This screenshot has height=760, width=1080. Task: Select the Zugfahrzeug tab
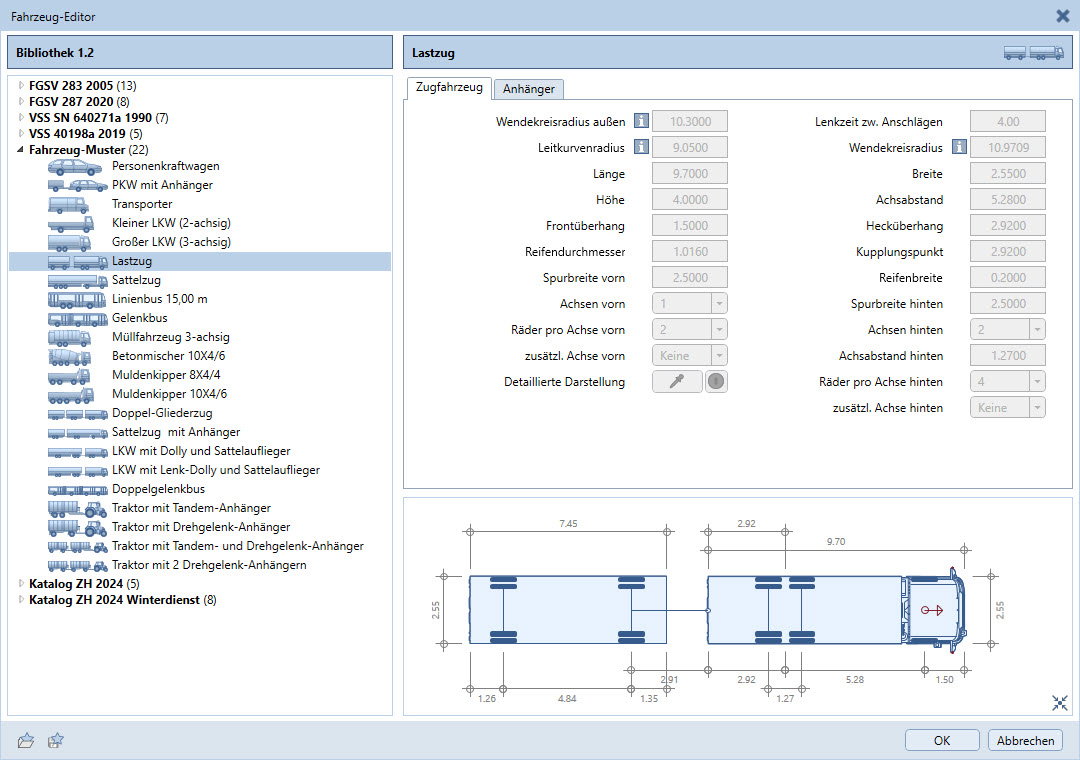tap(449, 88)
